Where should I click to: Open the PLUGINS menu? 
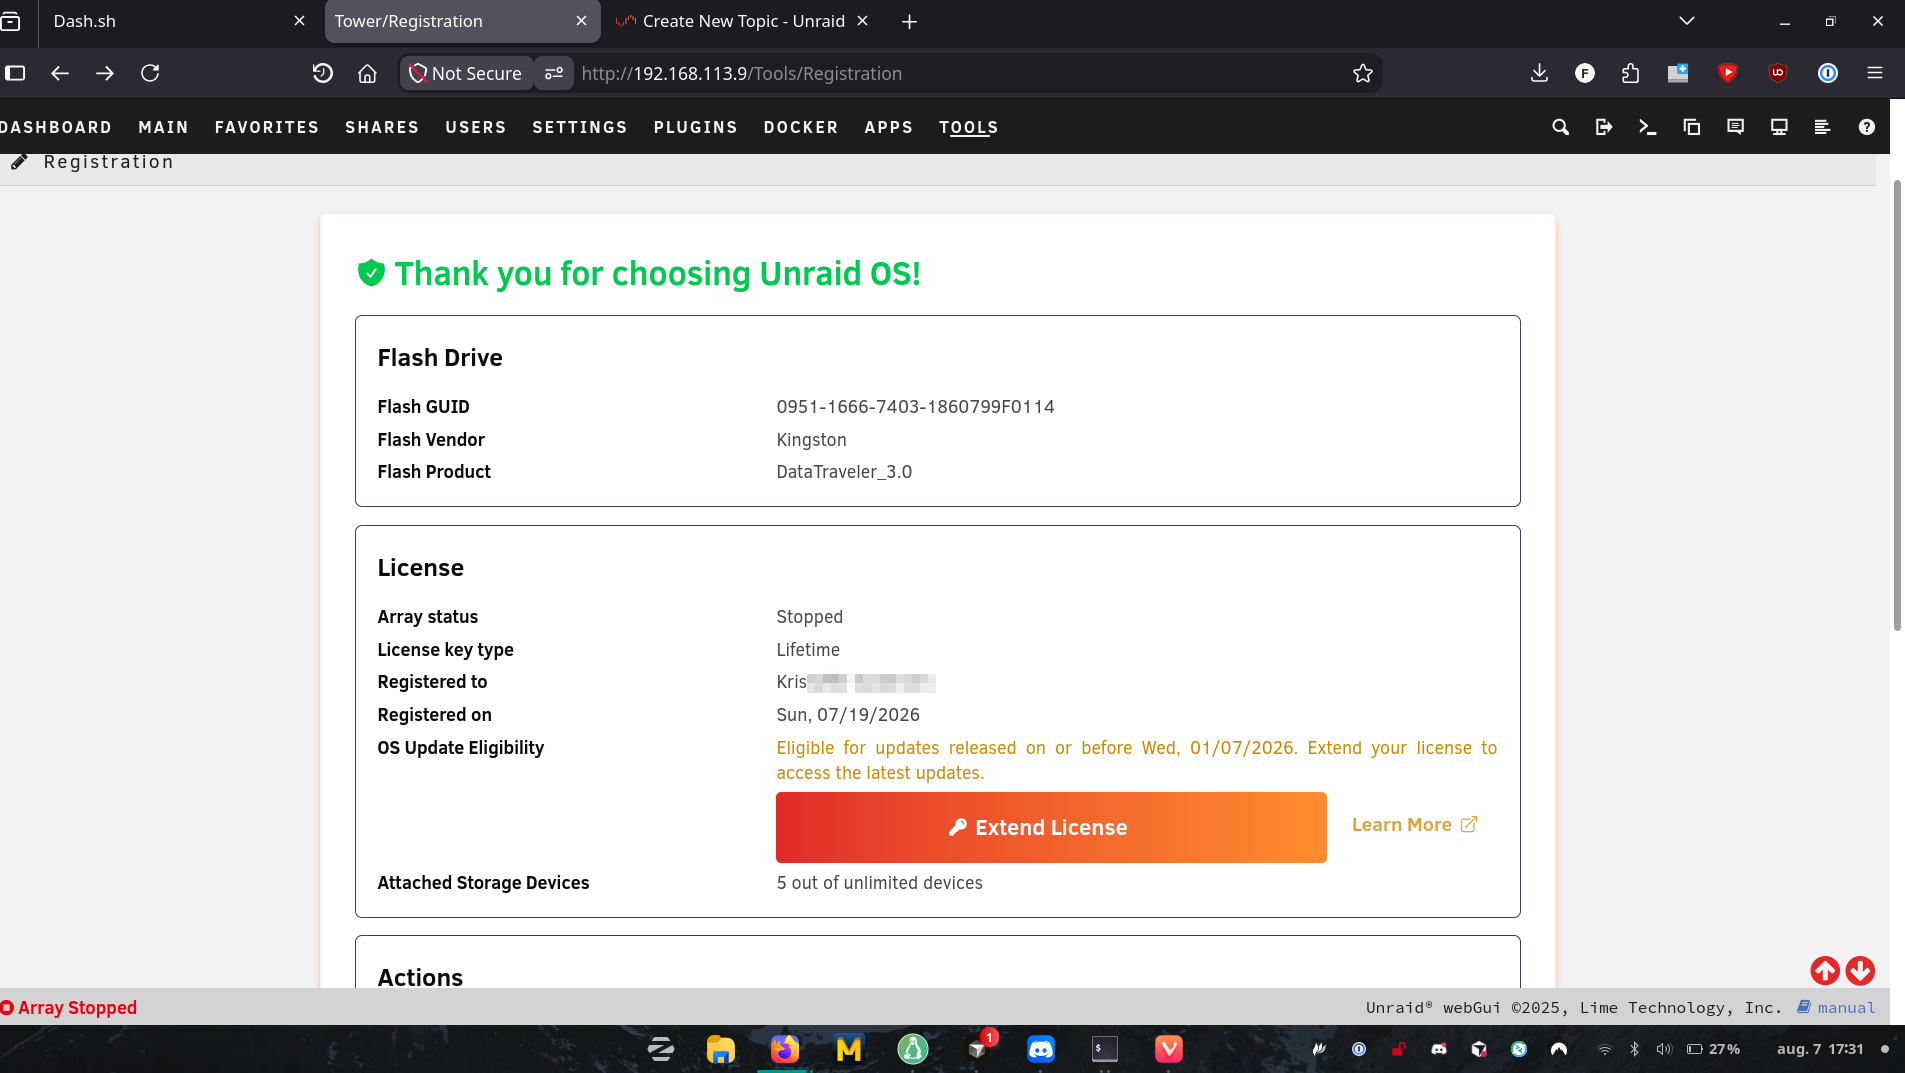696,127
